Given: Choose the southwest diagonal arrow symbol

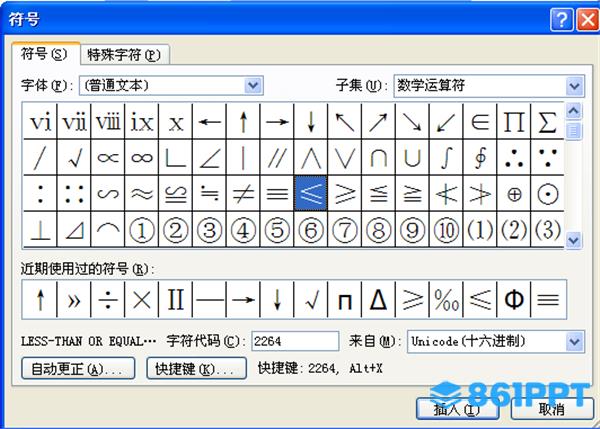Looking at the screenshot, I should click(446, 122).
